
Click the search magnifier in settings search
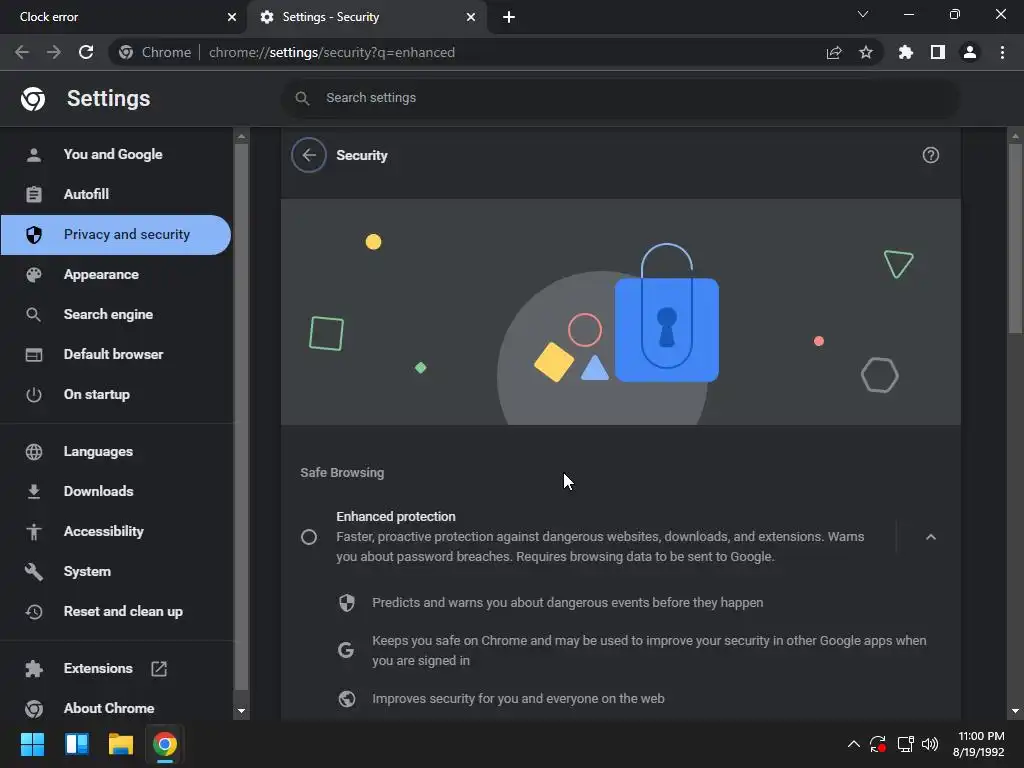(x=302, y=98)
